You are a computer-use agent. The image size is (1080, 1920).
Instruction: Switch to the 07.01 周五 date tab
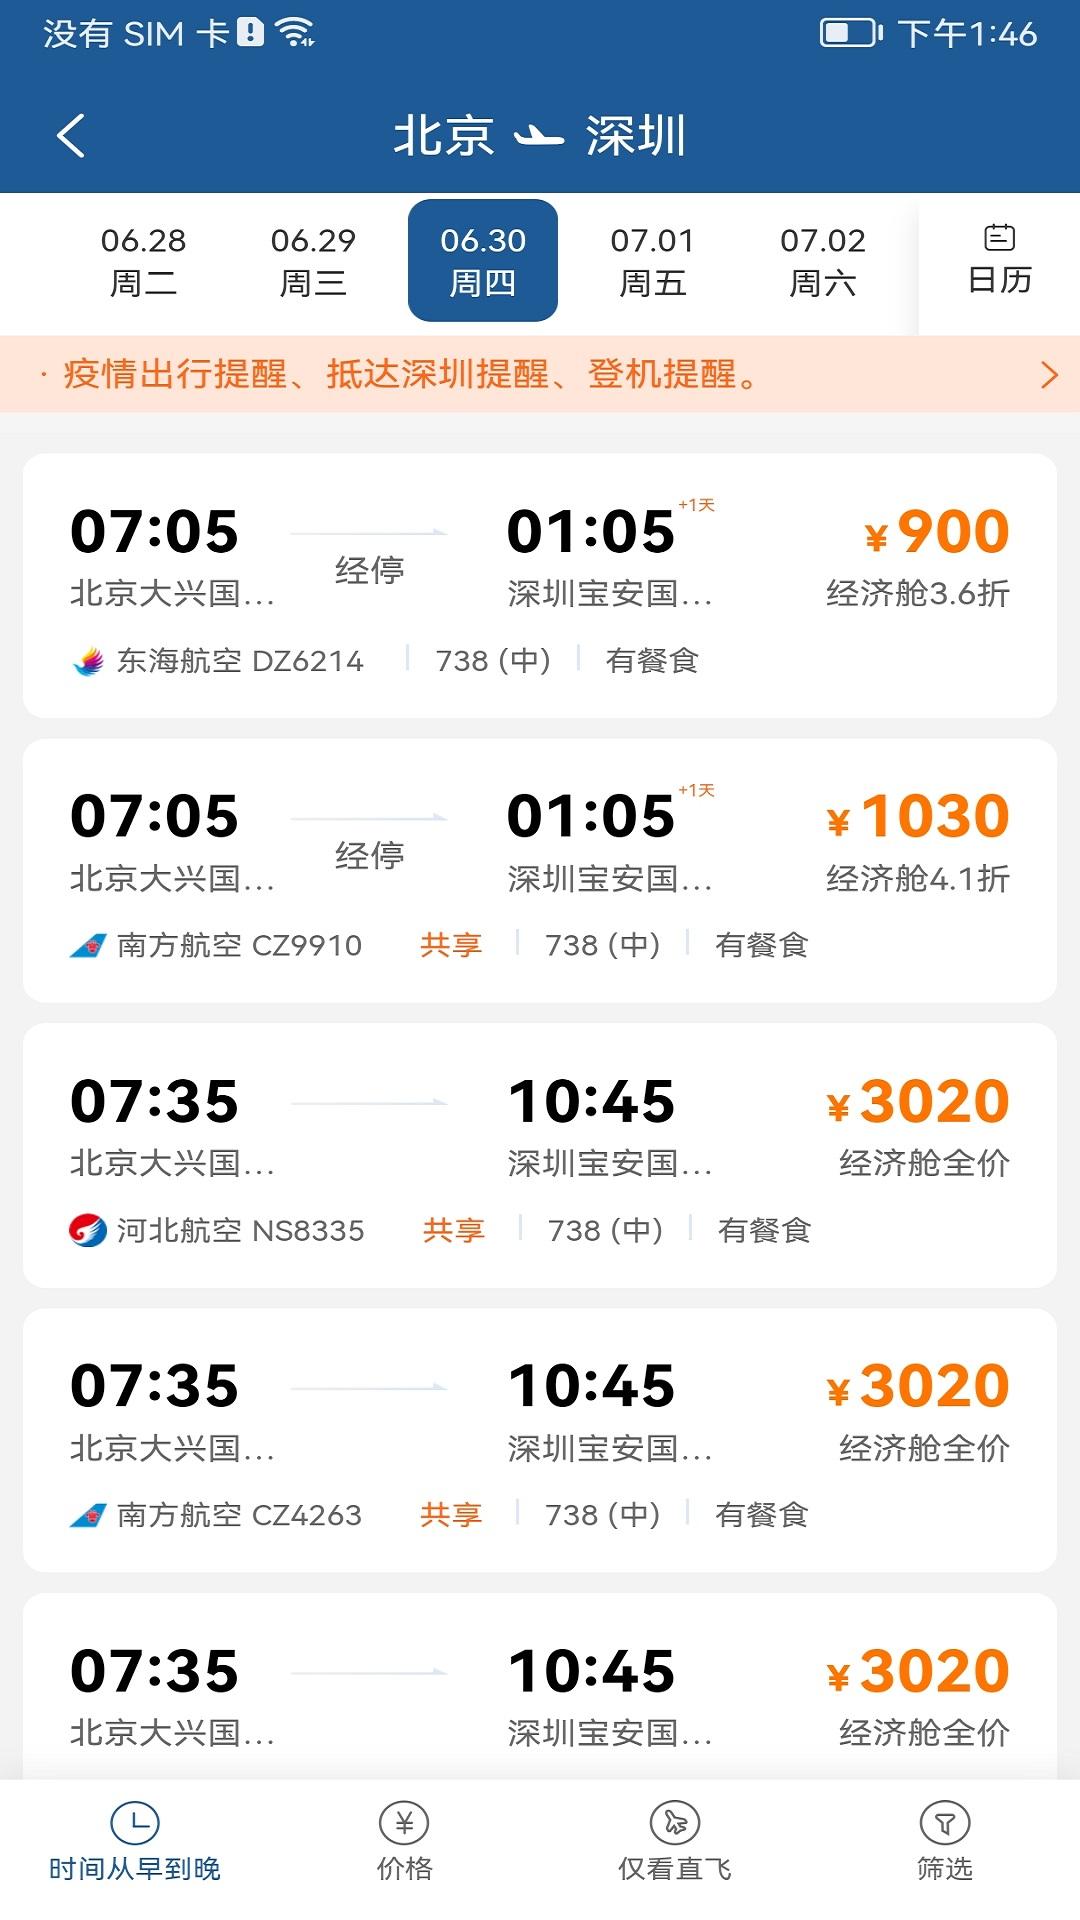coord(652,262)
